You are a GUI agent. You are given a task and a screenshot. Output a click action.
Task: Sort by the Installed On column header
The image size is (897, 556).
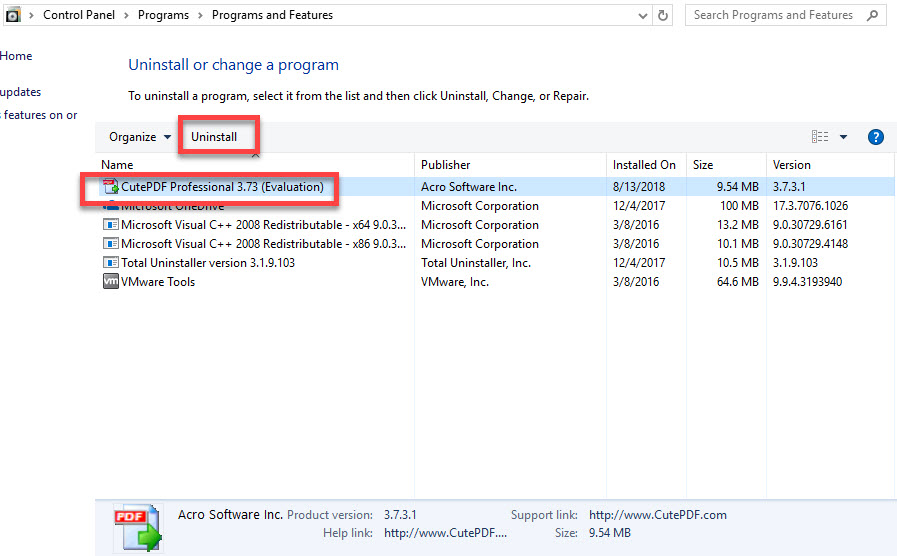[x=644, y=165]
